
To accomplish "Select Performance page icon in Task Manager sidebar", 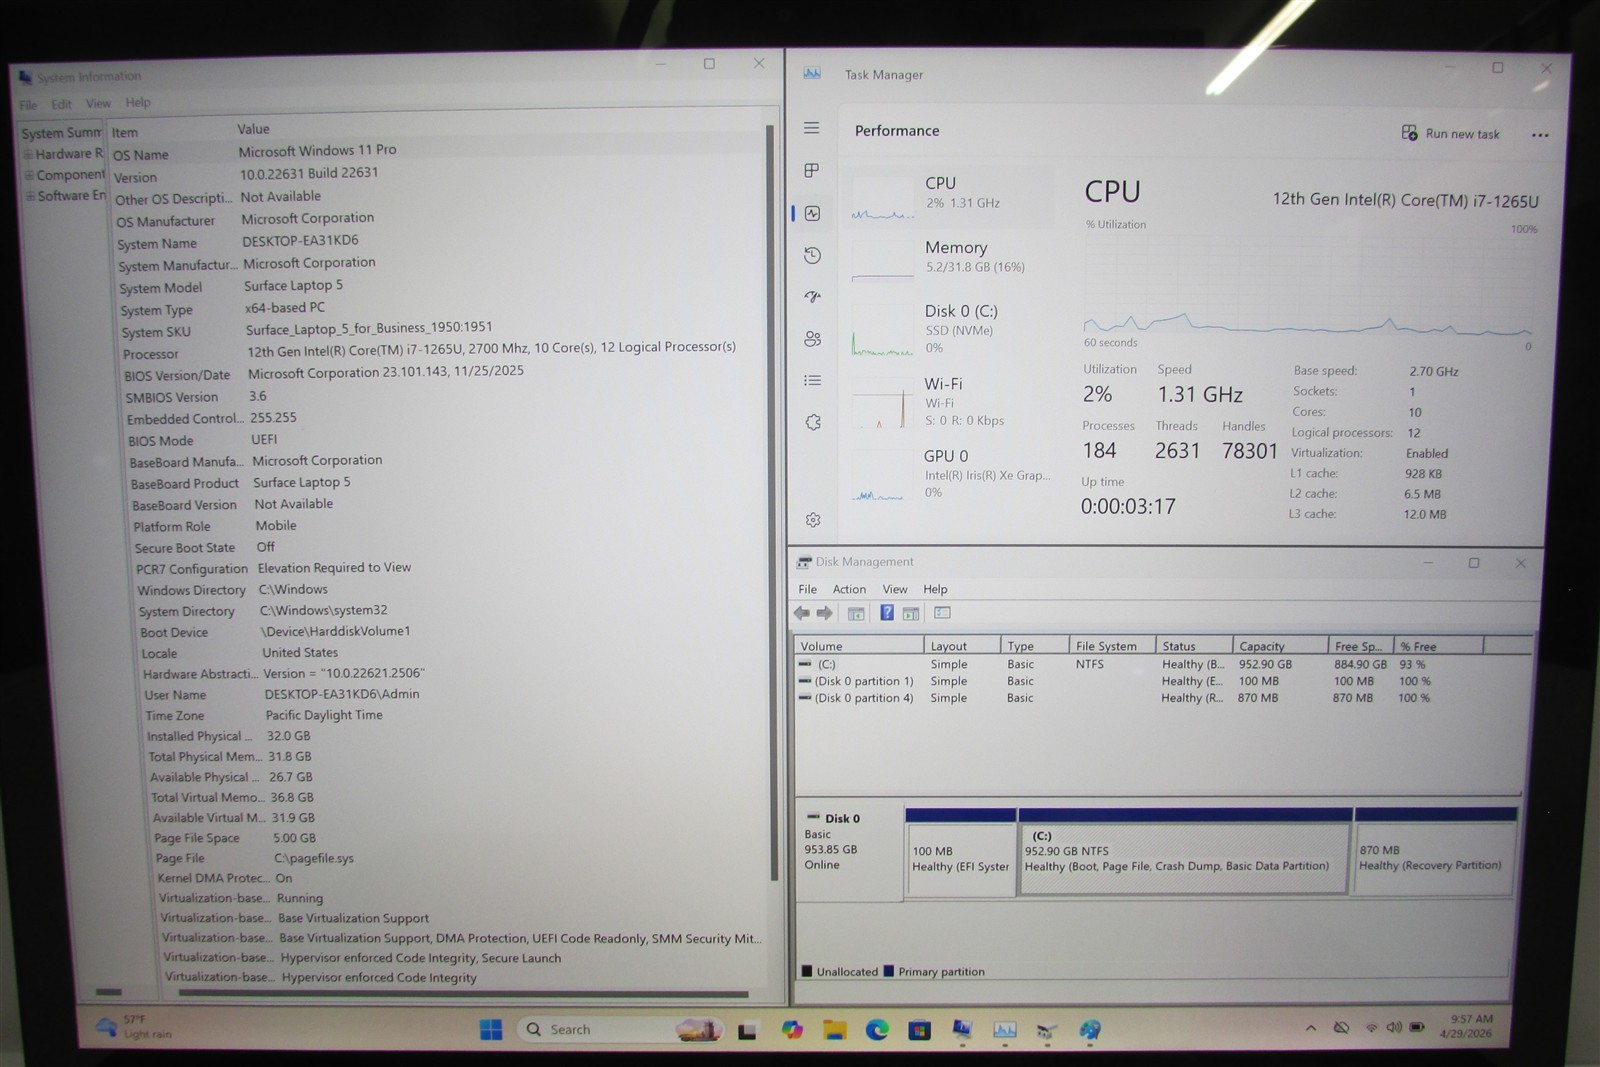I will point(812,213).
